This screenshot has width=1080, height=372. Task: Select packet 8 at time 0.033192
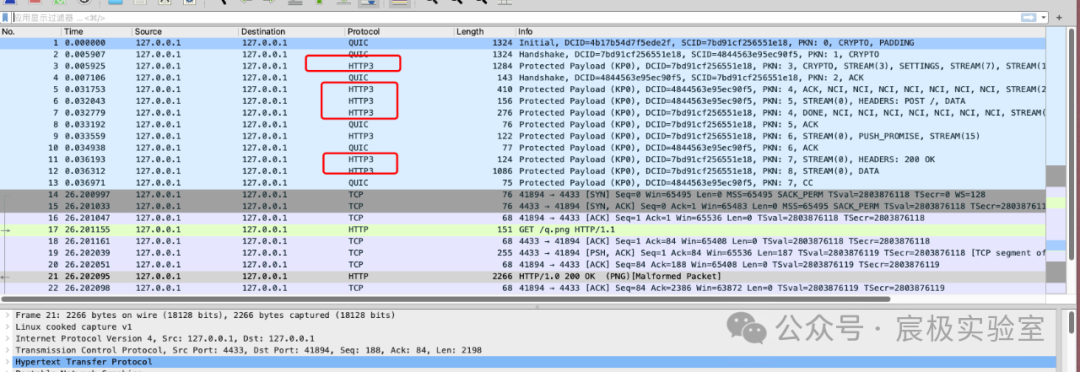coord(522,125)
